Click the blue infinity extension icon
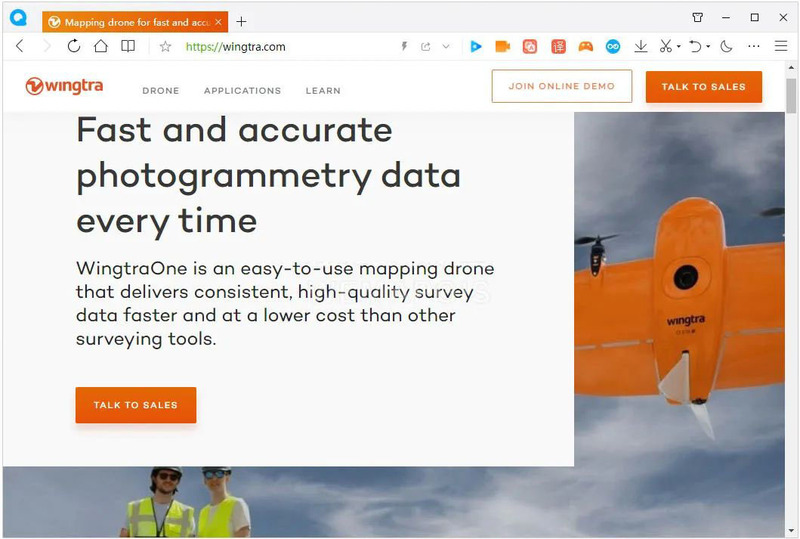This screenshot has width=800, height=539. tap(613, 47)
